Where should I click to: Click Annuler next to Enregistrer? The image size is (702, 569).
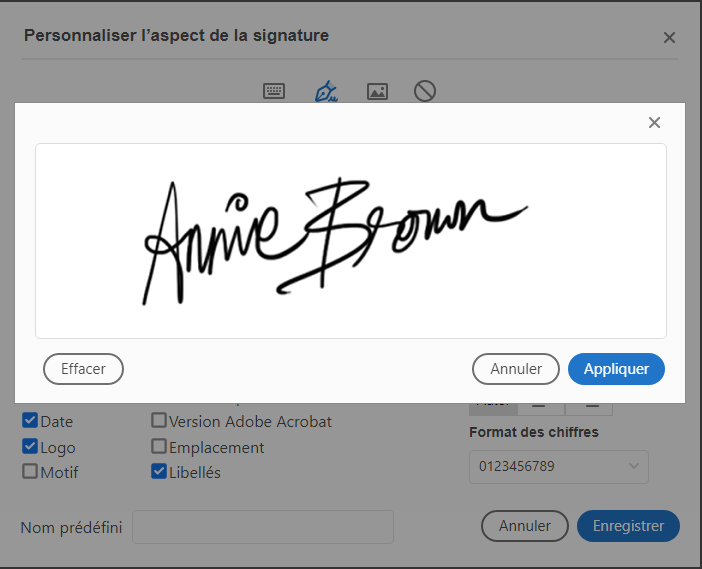(525, 526)
